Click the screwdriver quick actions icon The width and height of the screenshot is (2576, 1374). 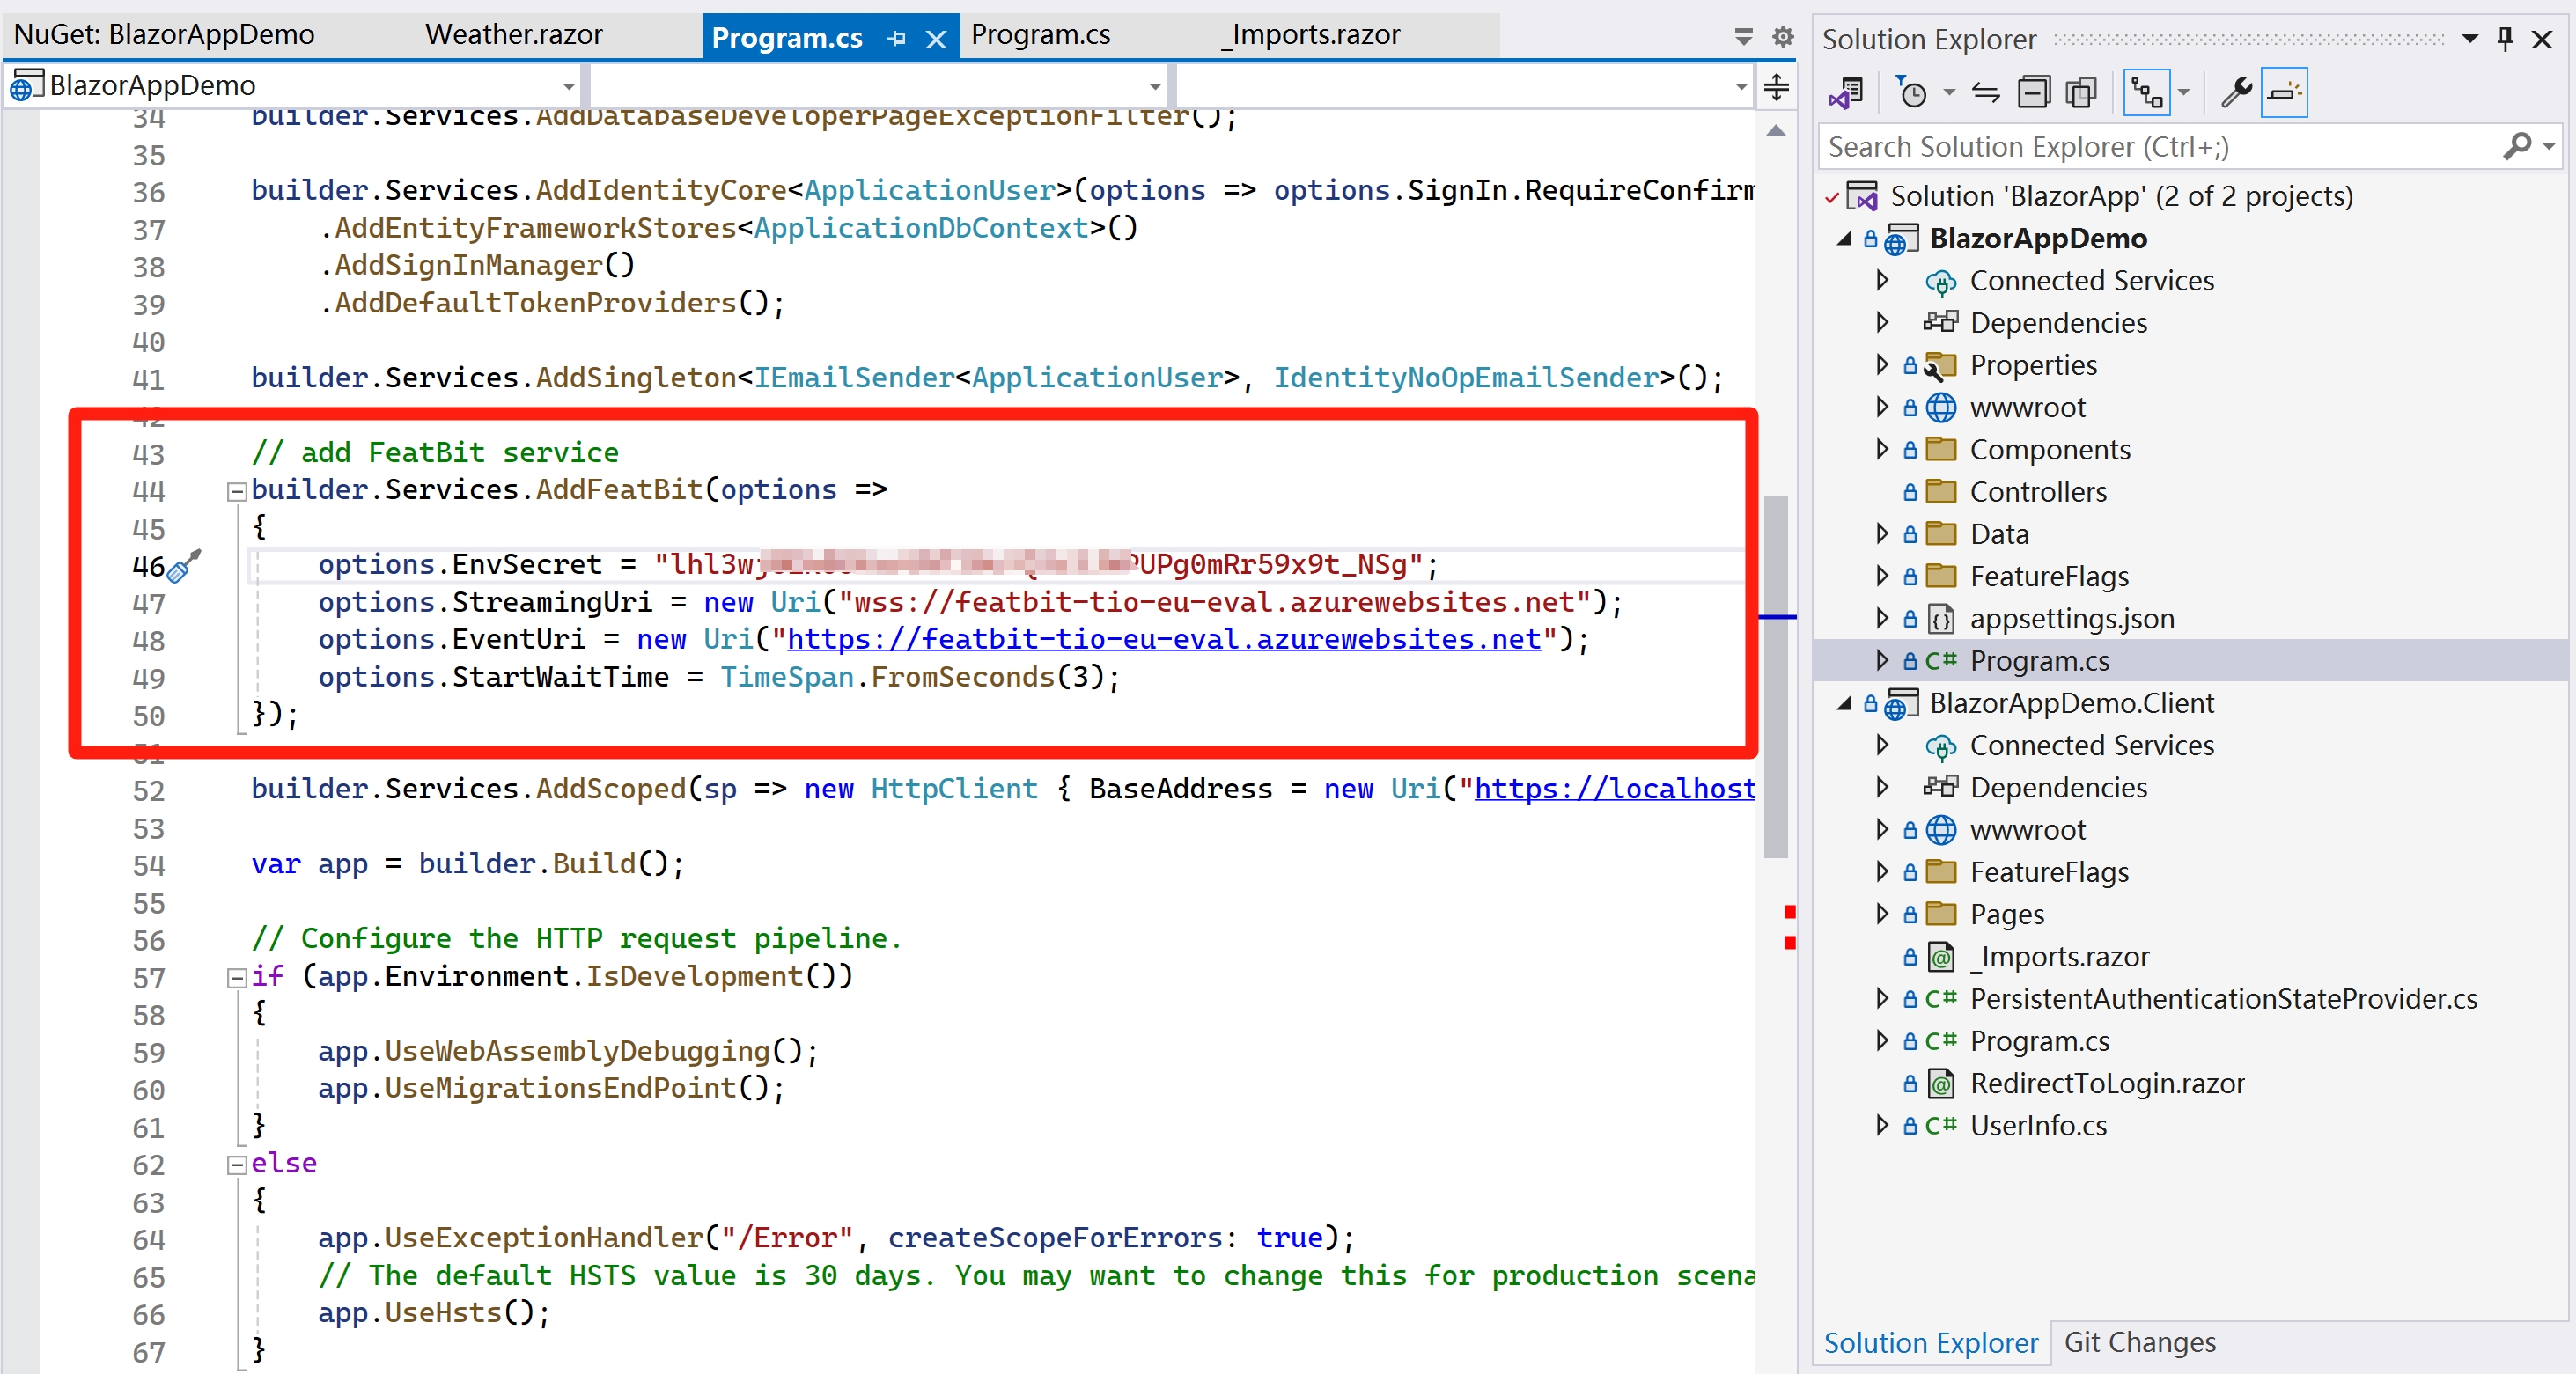click(184, 565)
